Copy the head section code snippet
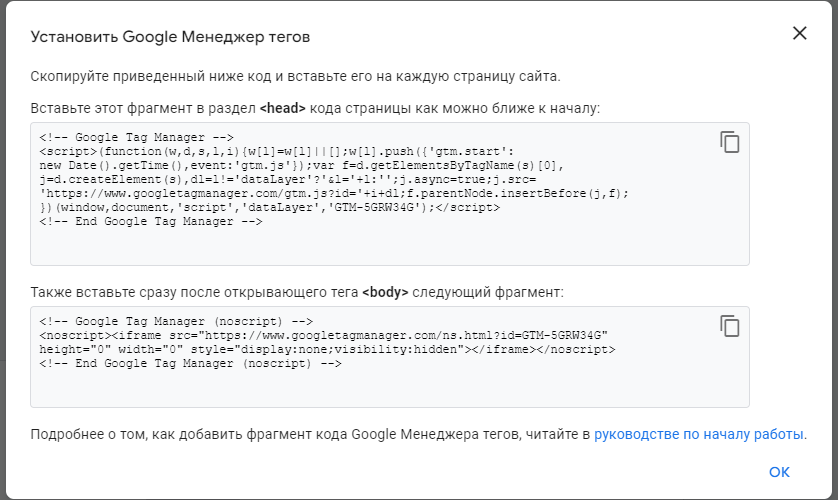 coord(730,142)
